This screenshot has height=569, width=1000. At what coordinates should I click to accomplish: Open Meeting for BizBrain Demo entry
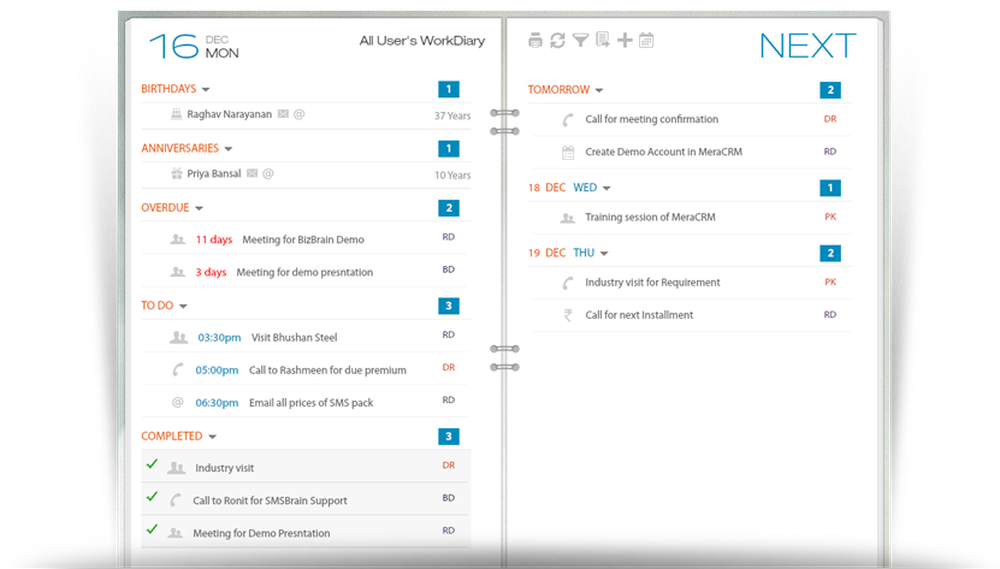[x=303, y=240]
